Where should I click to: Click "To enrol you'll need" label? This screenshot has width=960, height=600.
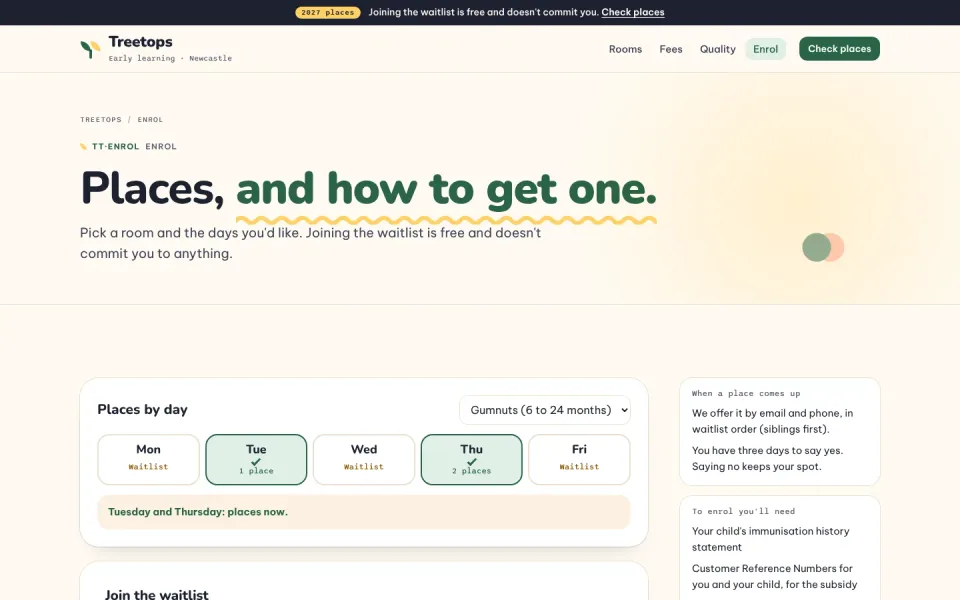click(743, 511)
